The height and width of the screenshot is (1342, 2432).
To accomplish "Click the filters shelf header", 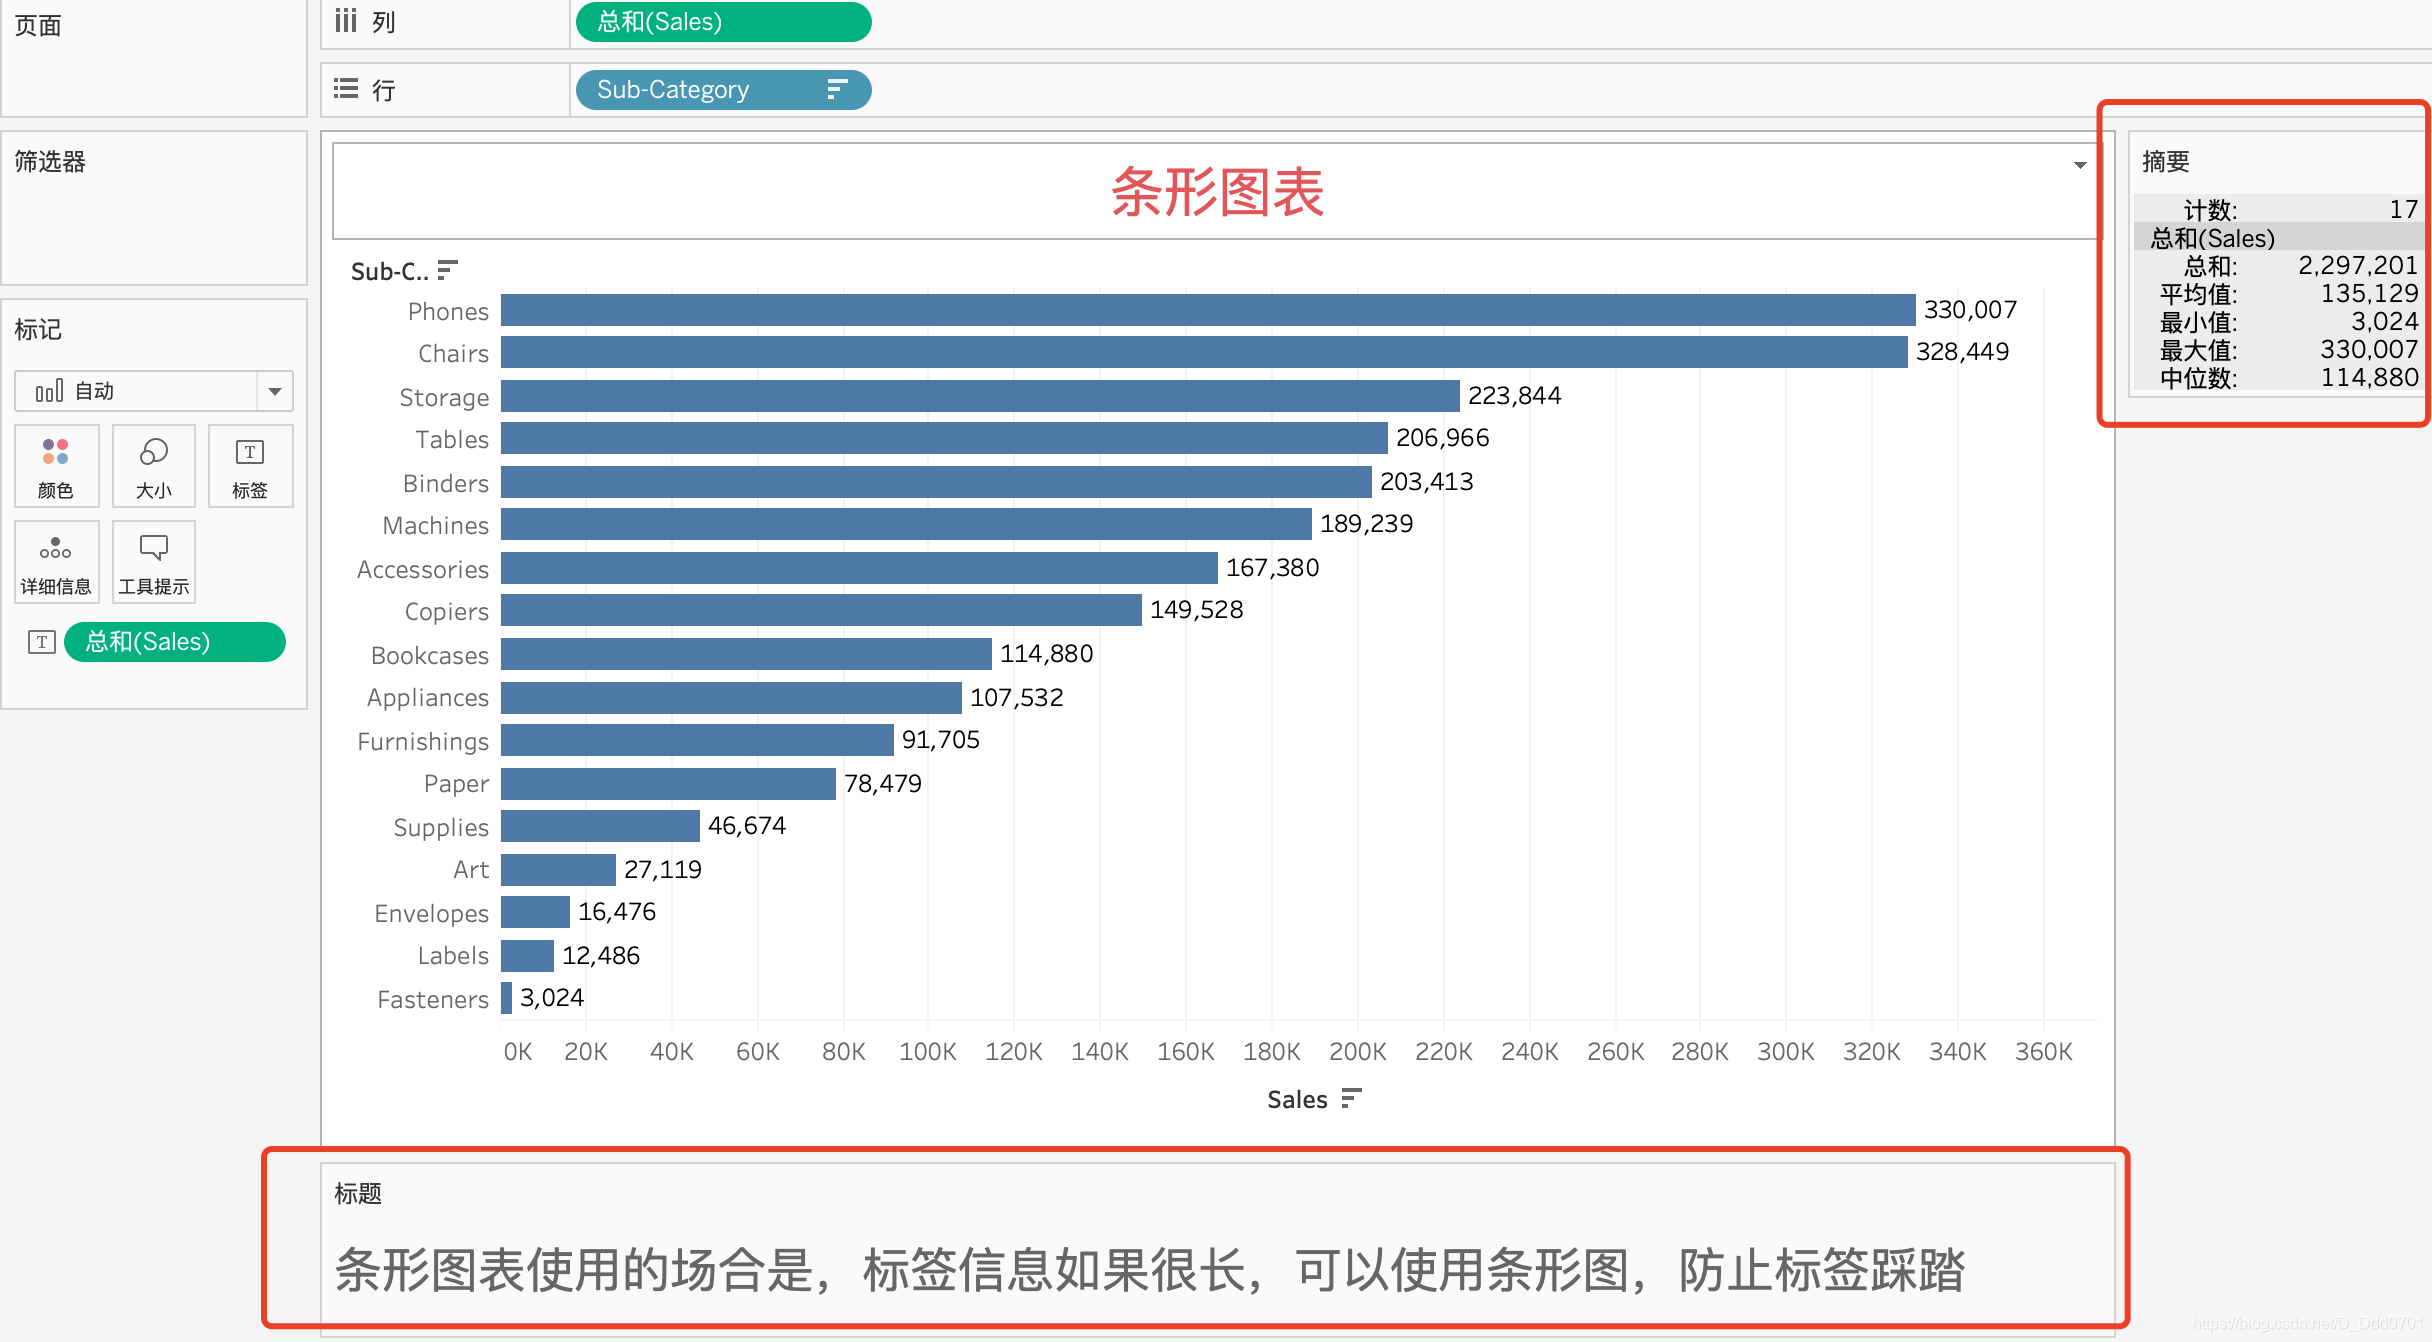I will pos(50,161).
